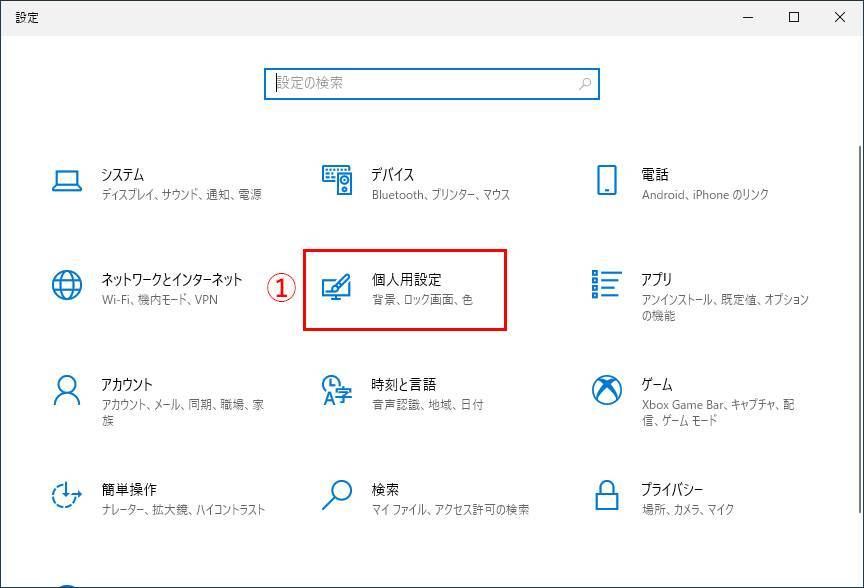Open the 検索 magnifying glass category icon
This screenshot has height=588, width=864.
(x=337, y=495)
